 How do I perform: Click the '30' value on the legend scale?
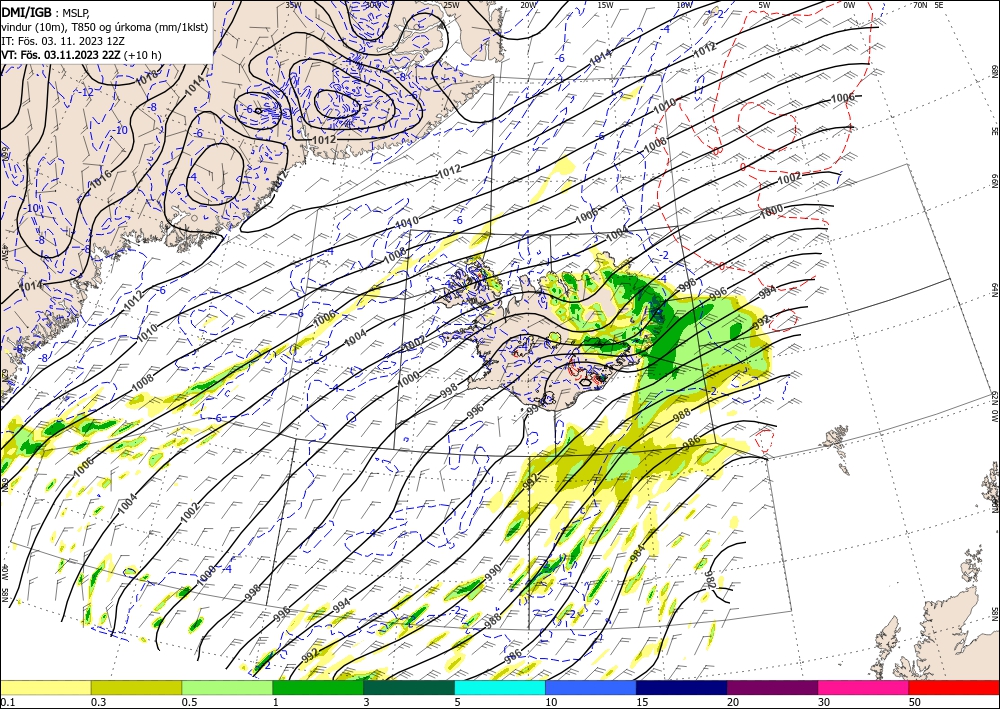coord(824,702)
